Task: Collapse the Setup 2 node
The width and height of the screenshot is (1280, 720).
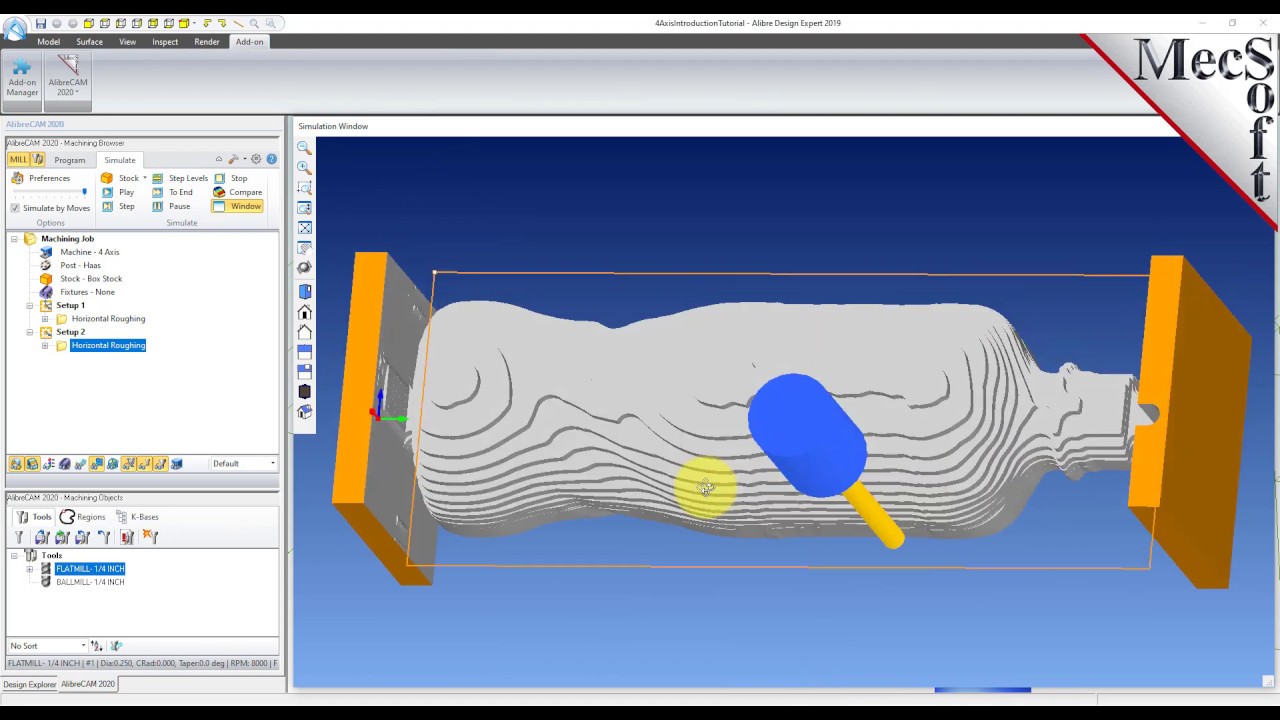Action: [x=29, y=332]
